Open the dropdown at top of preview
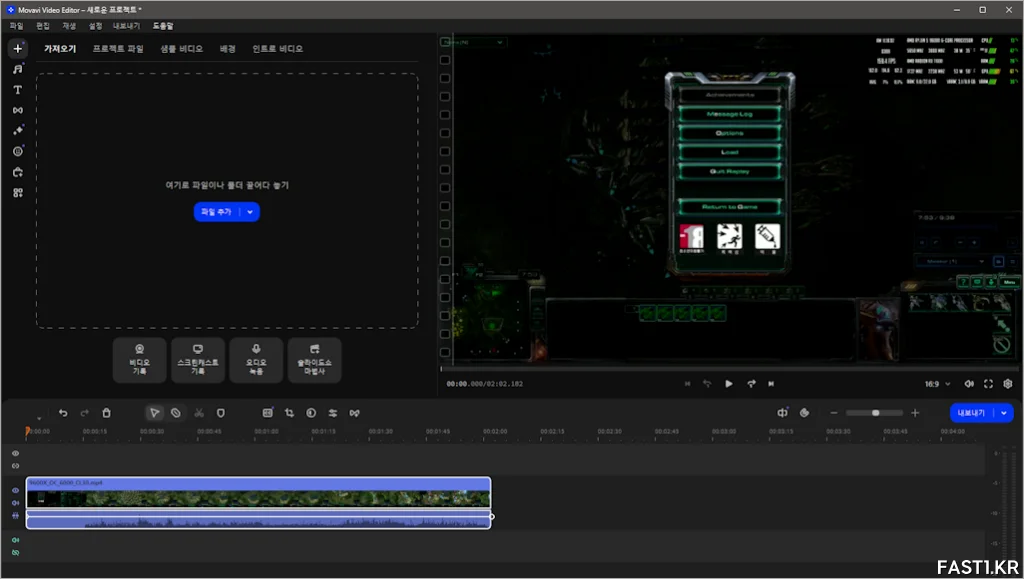The image size is (1024, 579). [x=473, y=42]
